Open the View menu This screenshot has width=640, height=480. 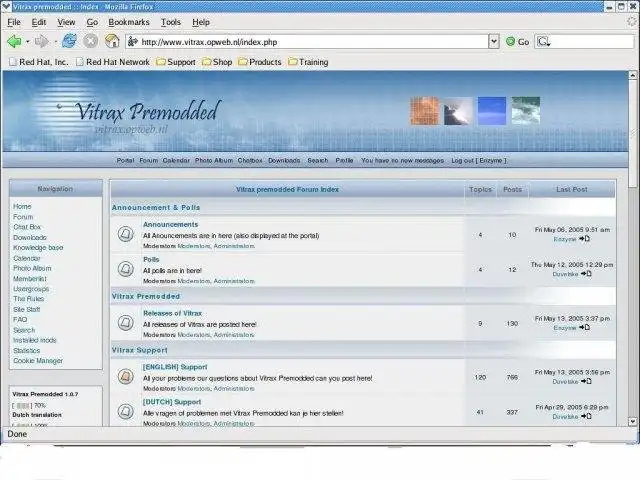click(66, 22)
